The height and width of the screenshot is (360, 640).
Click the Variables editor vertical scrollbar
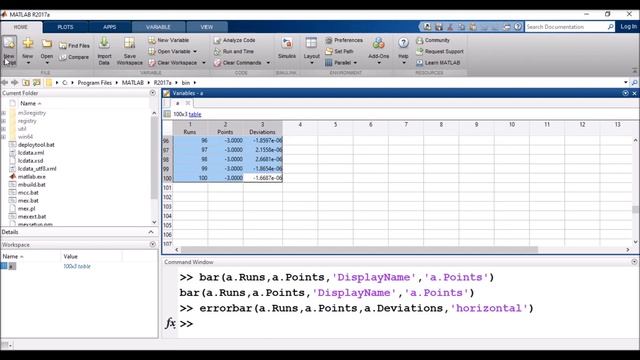635,209
